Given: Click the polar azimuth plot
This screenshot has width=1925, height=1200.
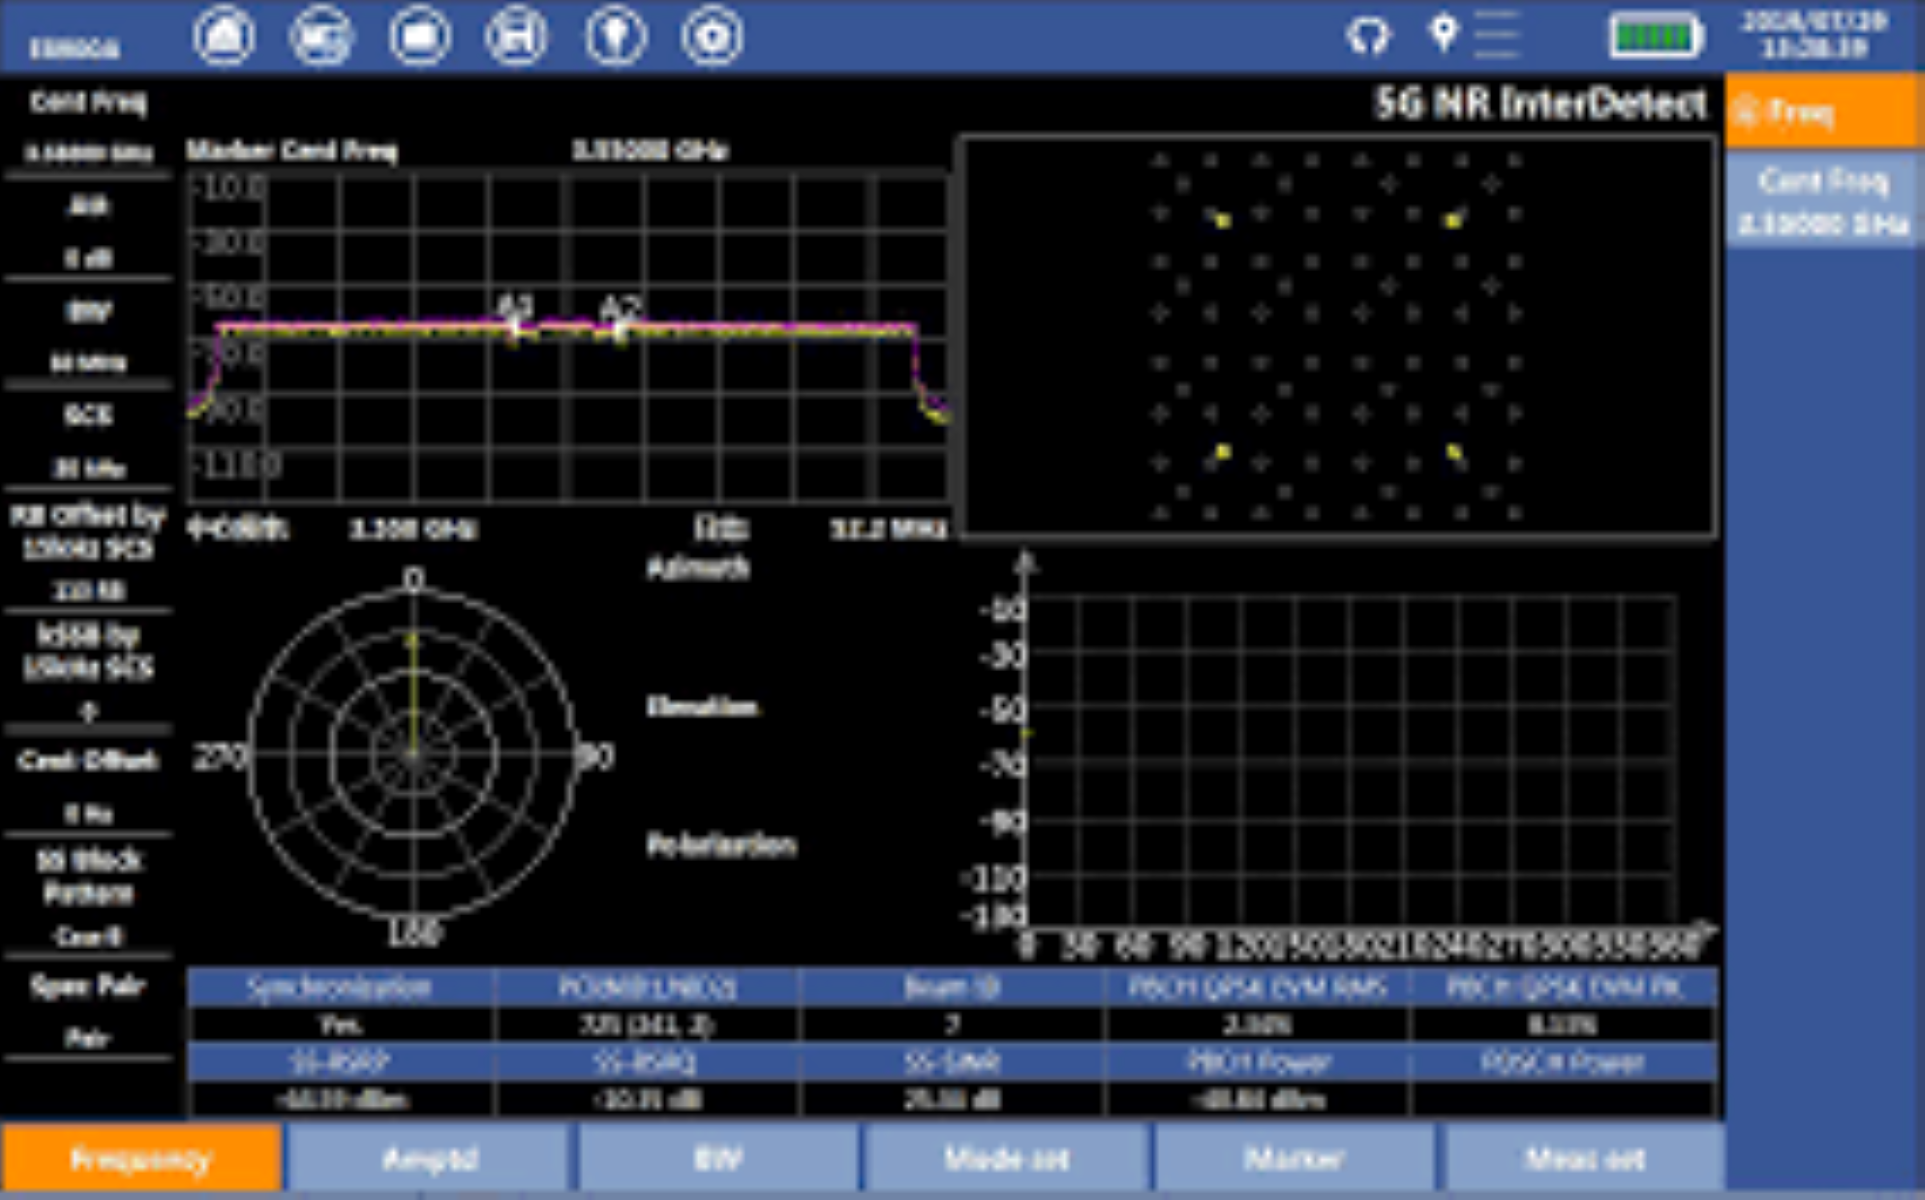Looking at the screenshot, I should pyautogui.click(x=412, y=755).
